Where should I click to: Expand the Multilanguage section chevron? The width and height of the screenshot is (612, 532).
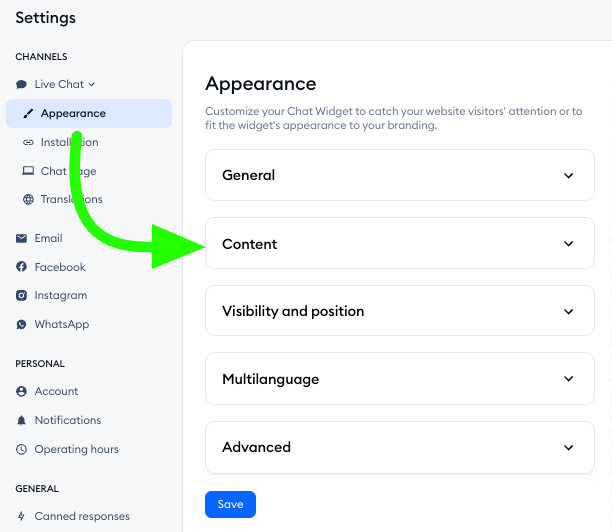pos(568,380)
